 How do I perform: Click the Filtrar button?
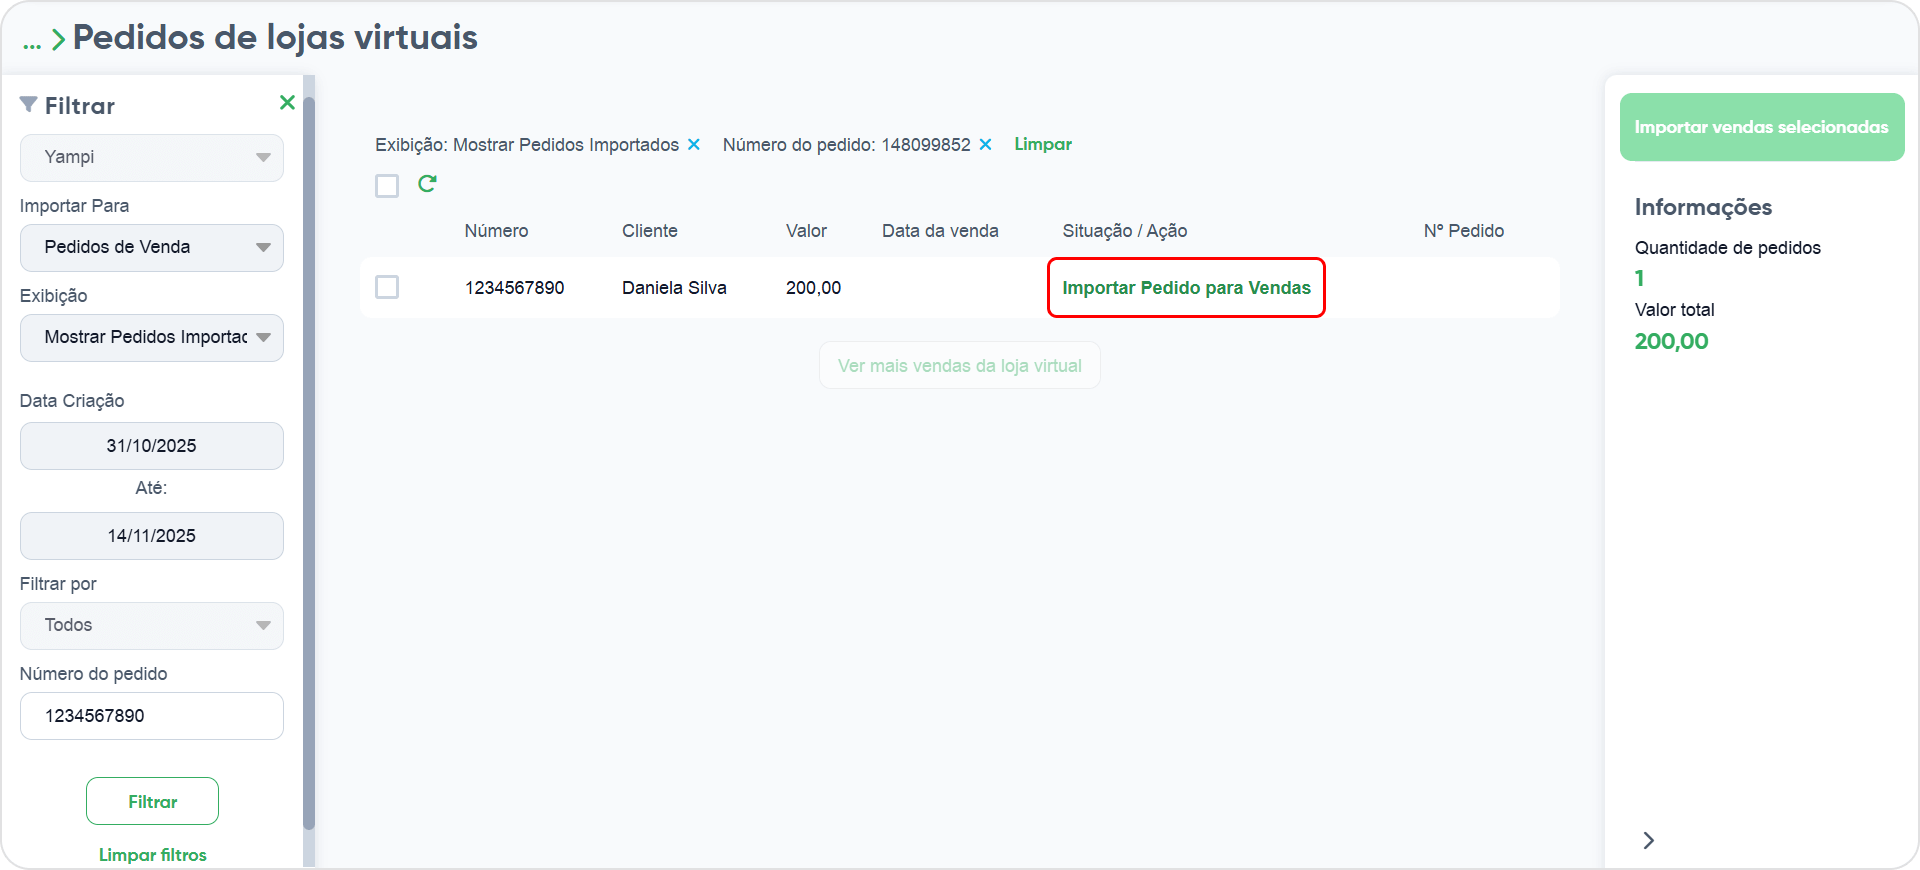pyautogui.click(x=152, y=801)
